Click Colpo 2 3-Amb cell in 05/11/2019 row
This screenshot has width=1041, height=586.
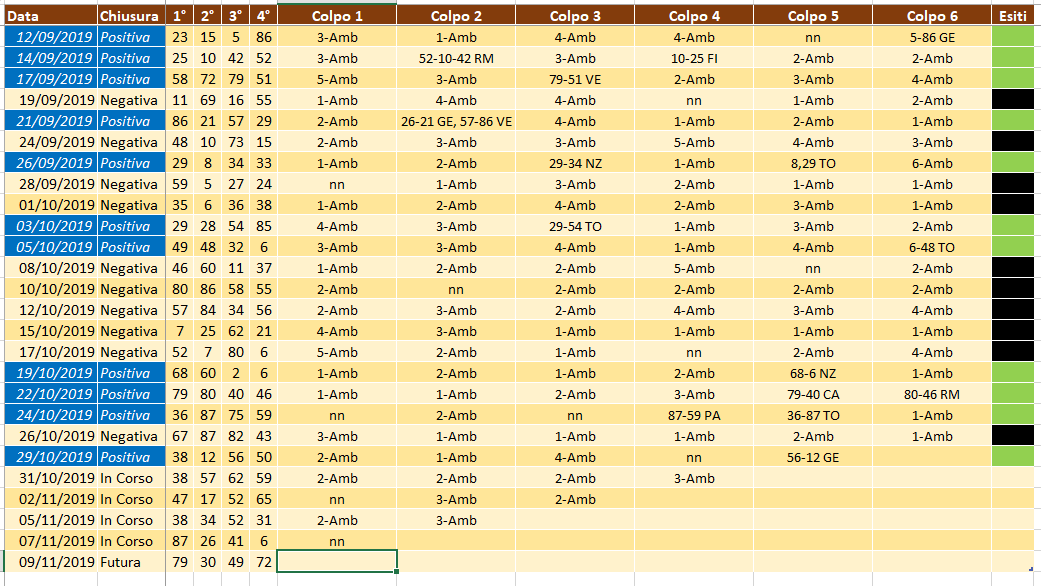point(456,520)
